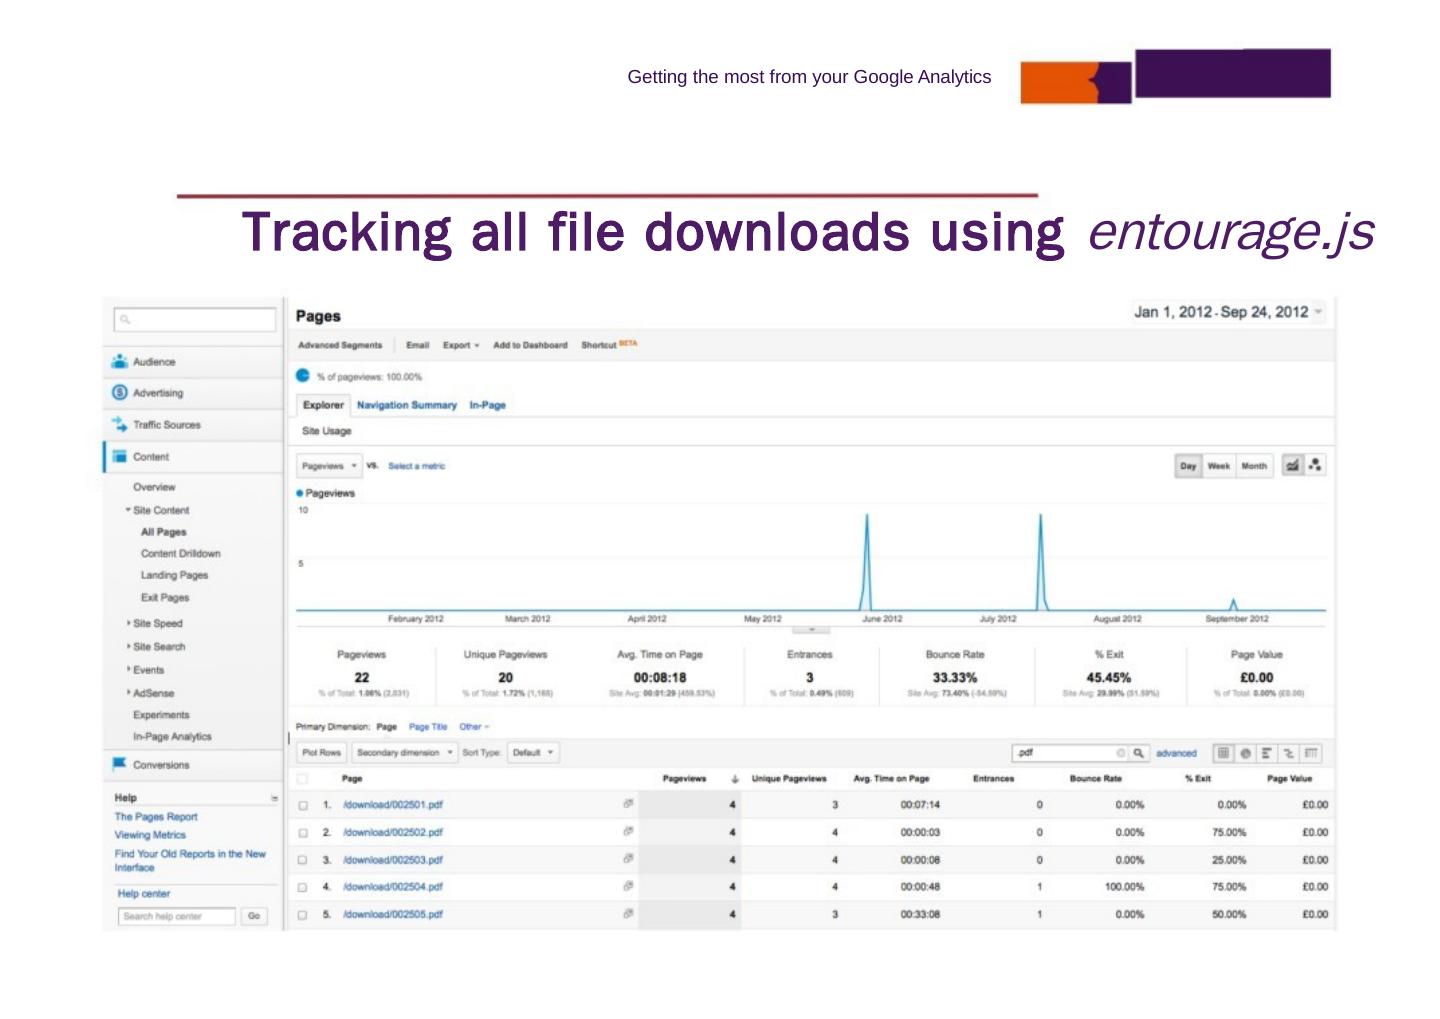This screenshot has height=1019, width=1440.
Task: Open link icon for /download/002501.pdf
Action: pyautogui.click(x=628, y=804)
